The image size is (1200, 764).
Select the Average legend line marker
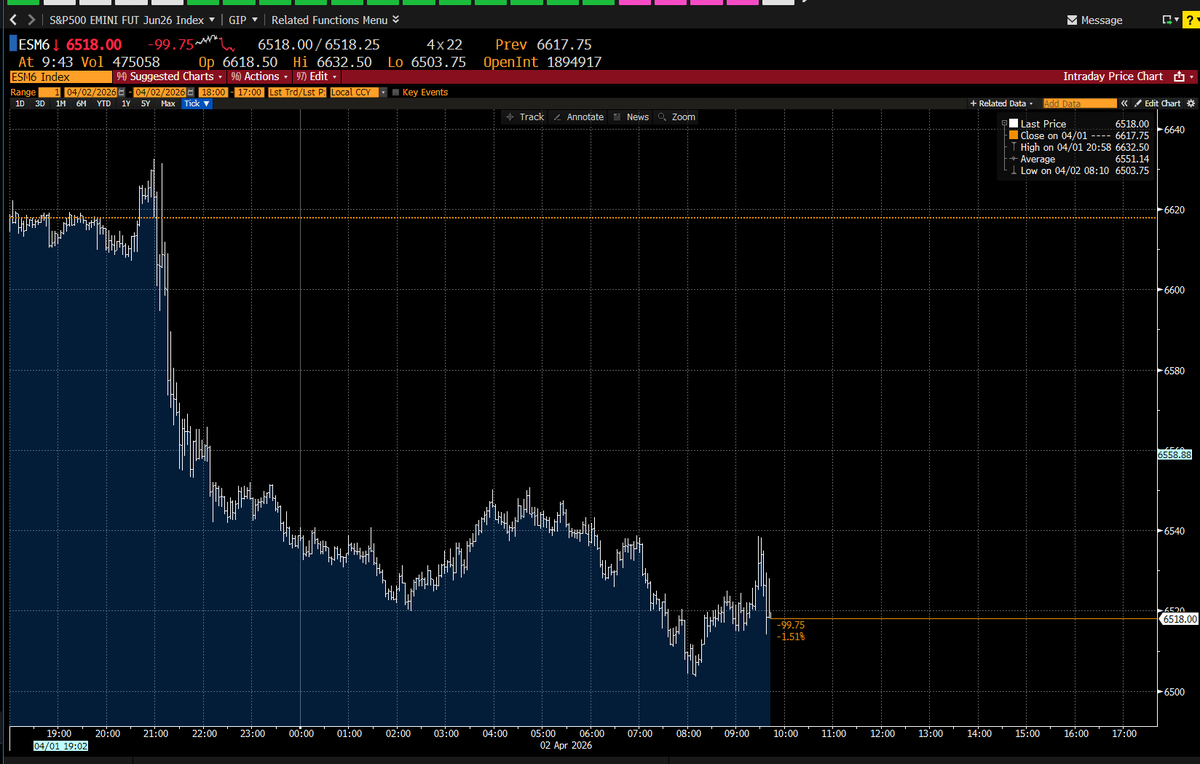tap(1013, 159)
